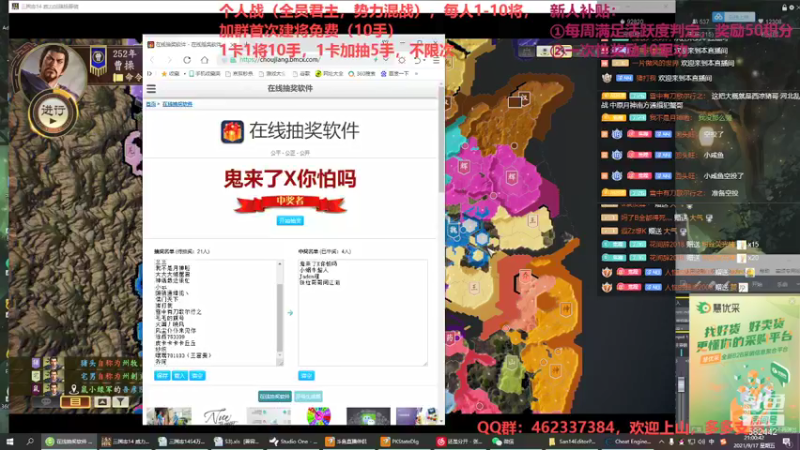800x450 pixels.
Task: Open handwritten signature thumbnail at page bottom
Action: click(219, 416)
